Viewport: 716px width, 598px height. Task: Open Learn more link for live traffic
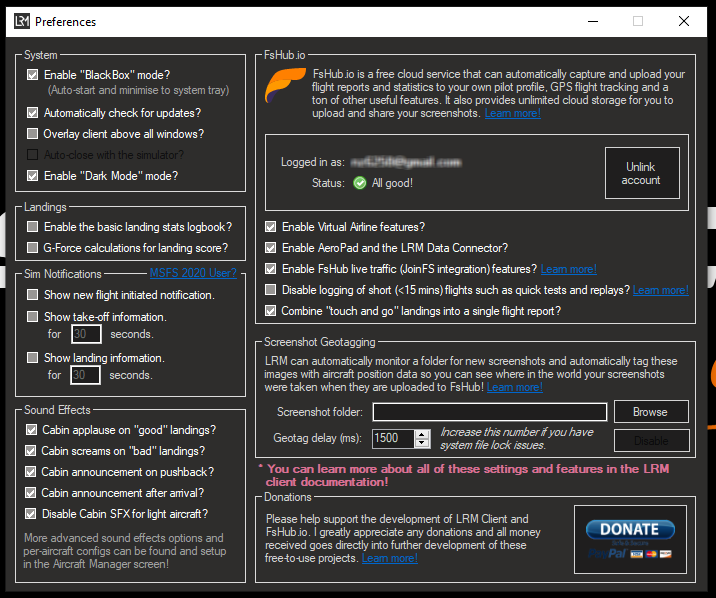coord(569,269)
